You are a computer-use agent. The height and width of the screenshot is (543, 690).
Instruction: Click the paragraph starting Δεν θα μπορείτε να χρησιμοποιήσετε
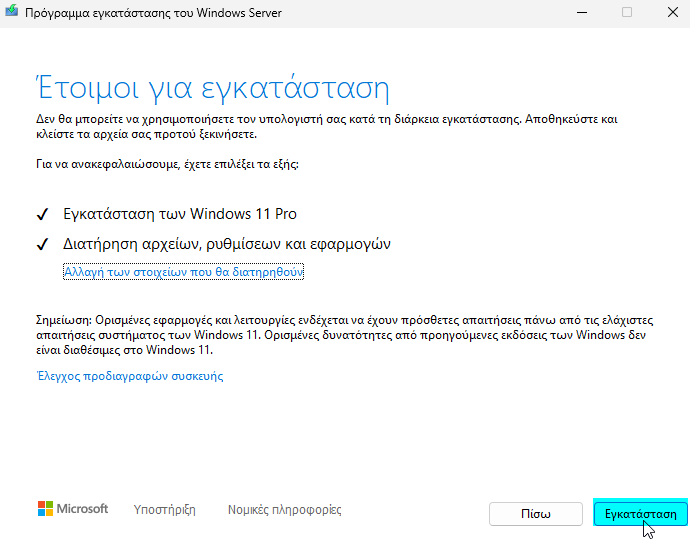tap(327, 126)
